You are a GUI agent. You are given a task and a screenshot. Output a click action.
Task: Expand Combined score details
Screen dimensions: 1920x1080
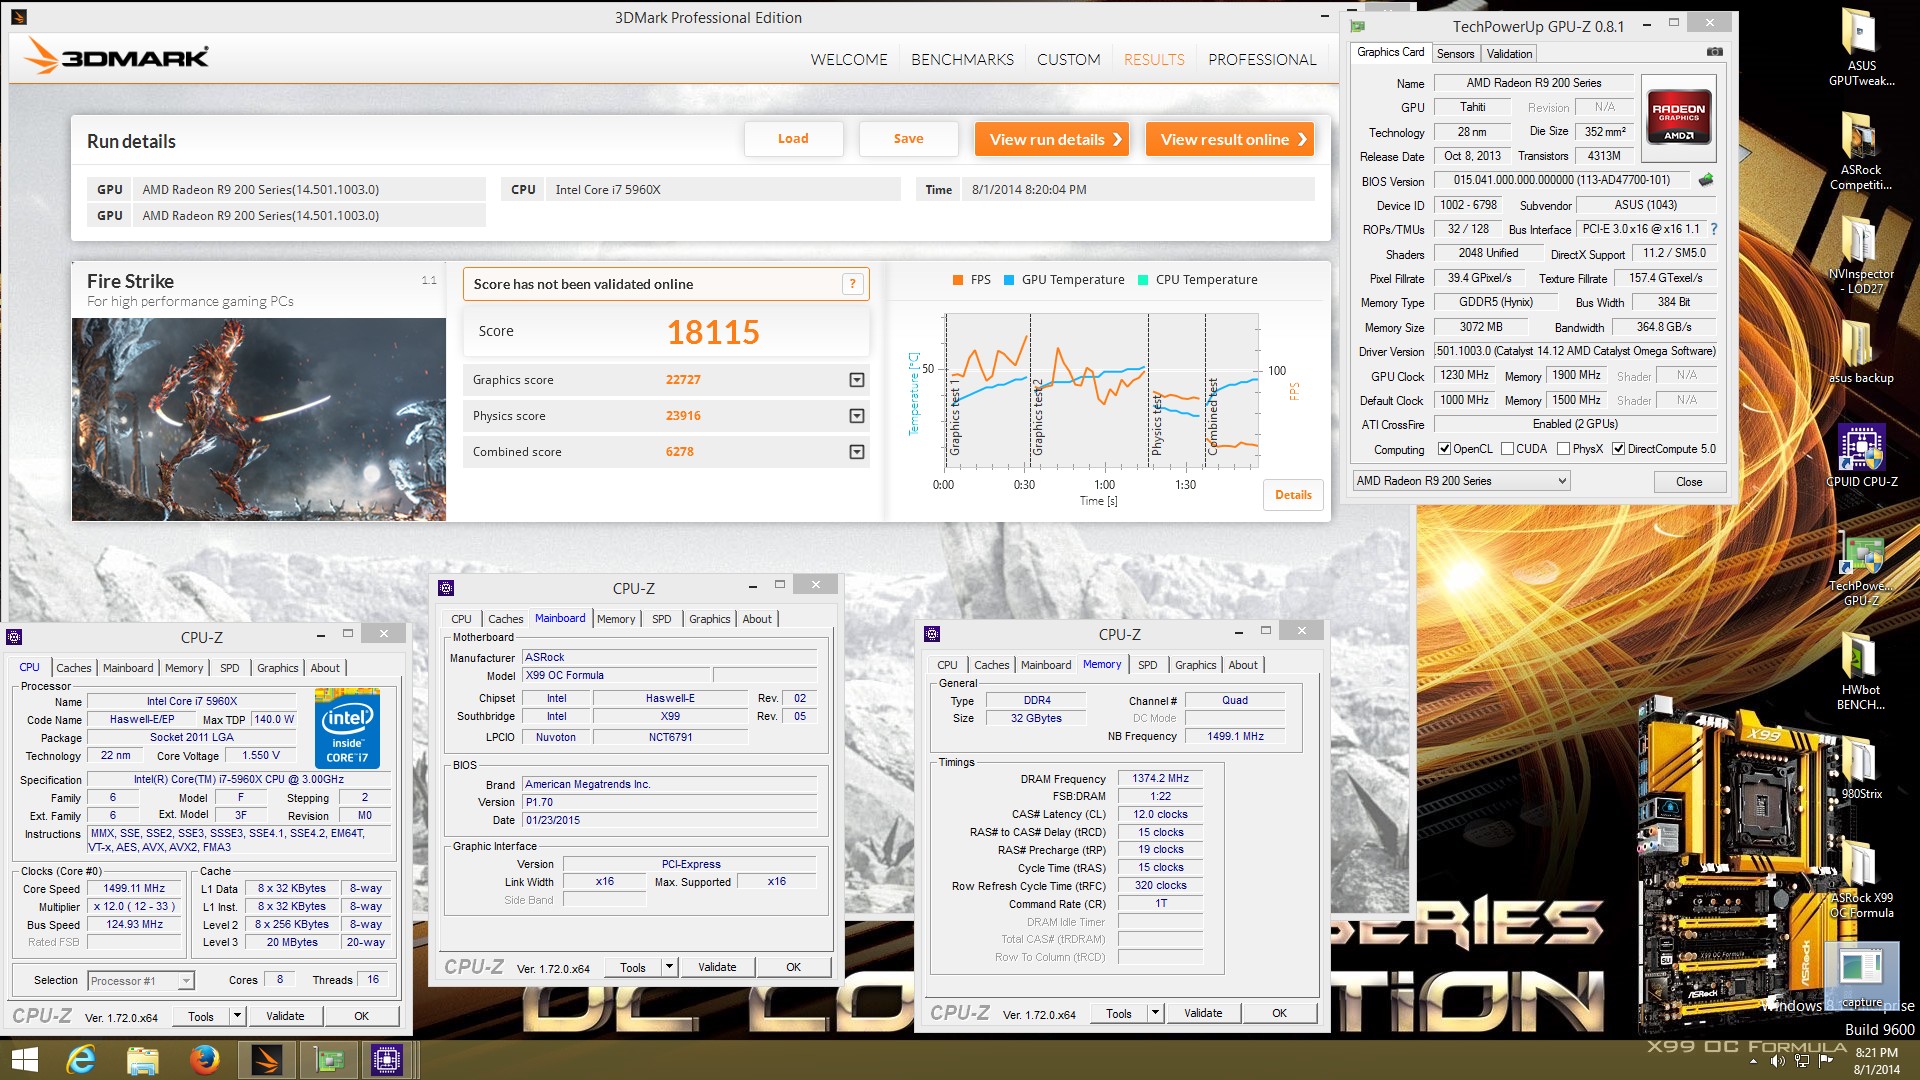coord(857,452)
